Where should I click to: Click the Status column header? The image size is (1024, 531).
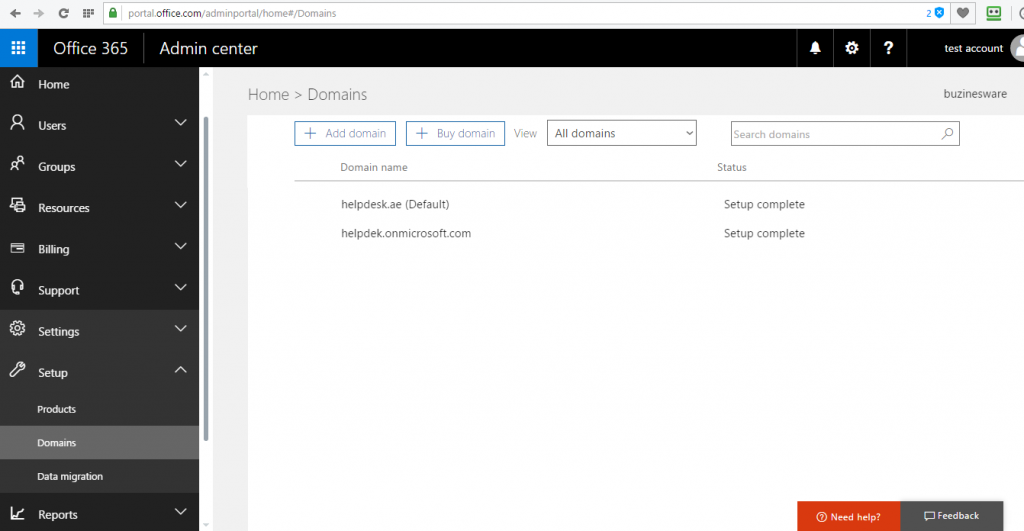731,167
